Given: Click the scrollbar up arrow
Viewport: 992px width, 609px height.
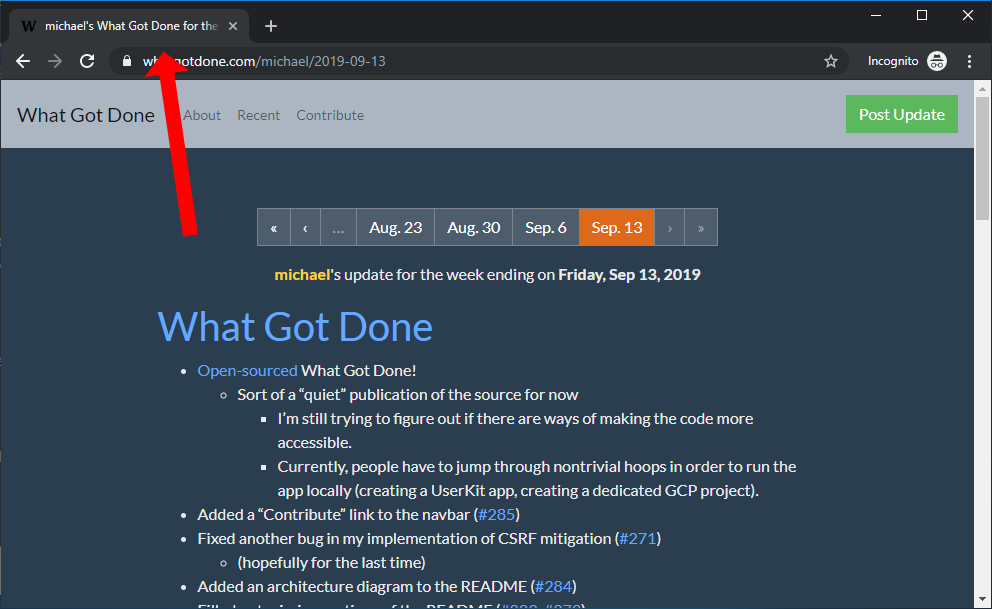Looking at the screenshot, I should pos(983,89).
